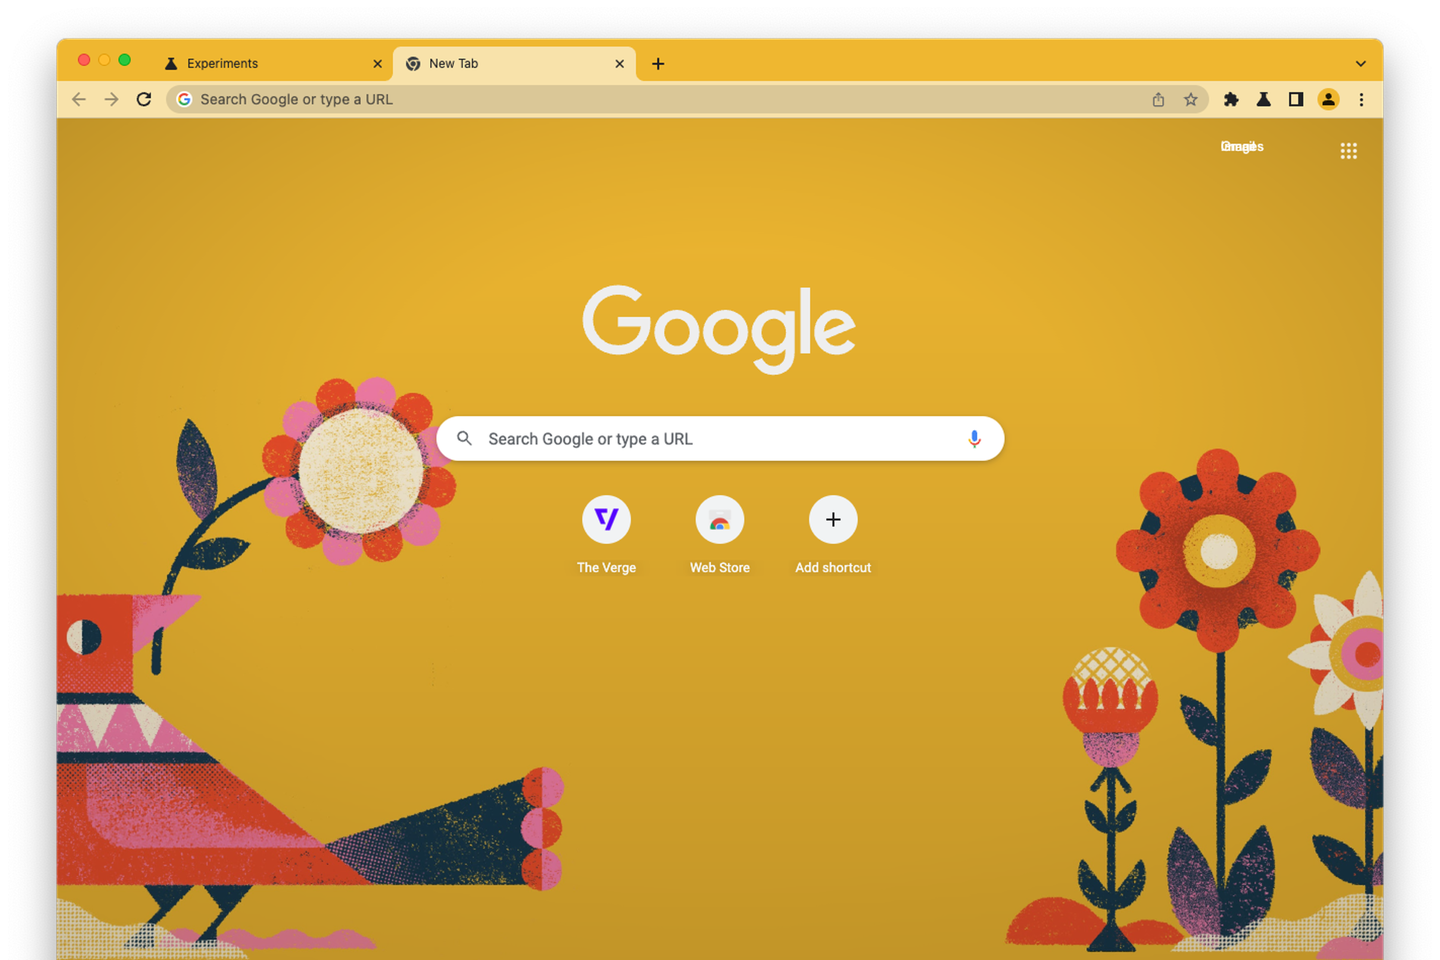Click inside the Google search box
The image size is (1440, 960).
tap(700, 438)
